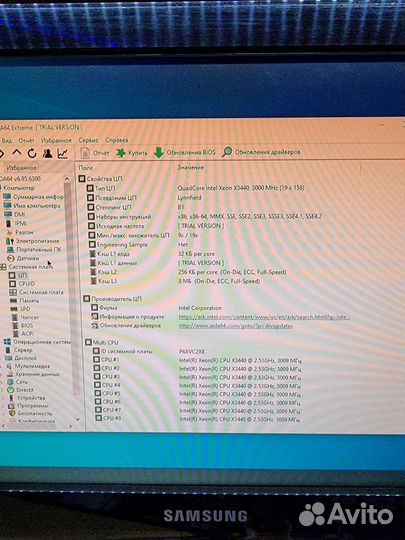This screenshot has height=540, width=405.
Task: Select Чипсет tree item
Action: (x=25, y=317)
